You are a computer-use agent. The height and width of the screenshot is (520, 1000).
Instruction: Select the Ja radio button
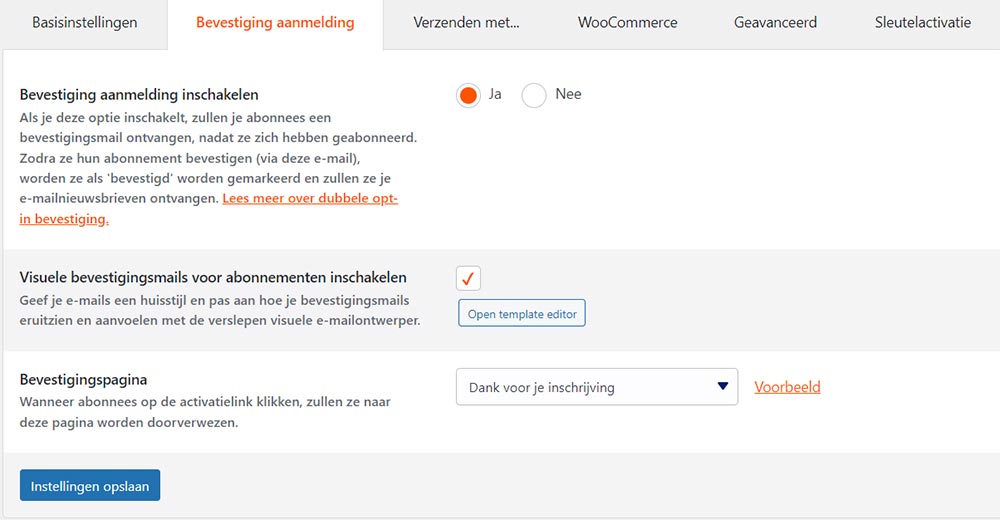tap(467, 95)
